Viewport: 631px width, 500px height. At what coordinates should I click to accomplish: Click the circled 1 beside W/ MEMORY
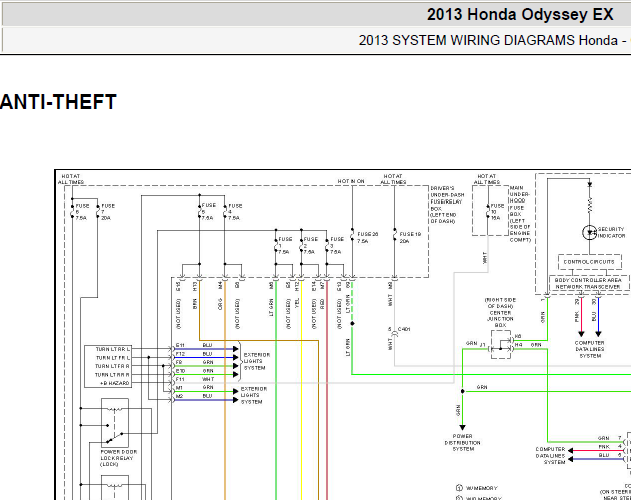459,488
